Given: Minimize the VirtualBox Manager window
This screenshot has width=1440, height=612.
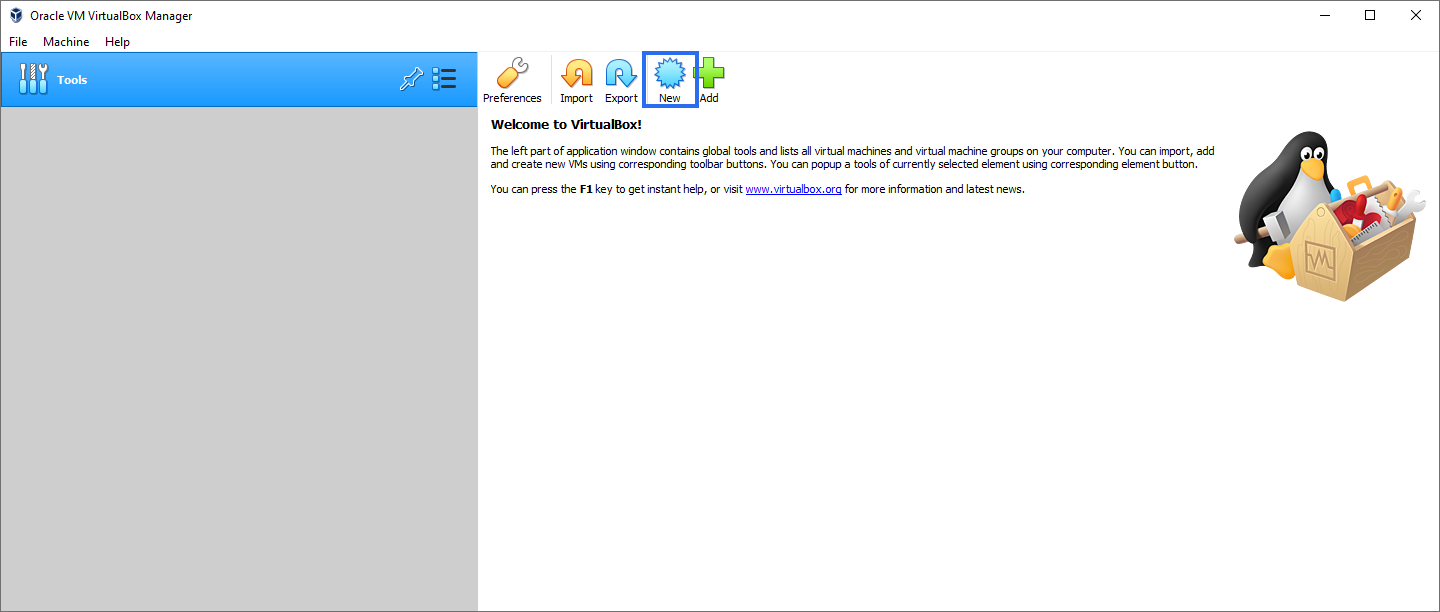Looking at the screenshot, I should click(x=1324, y=16).
